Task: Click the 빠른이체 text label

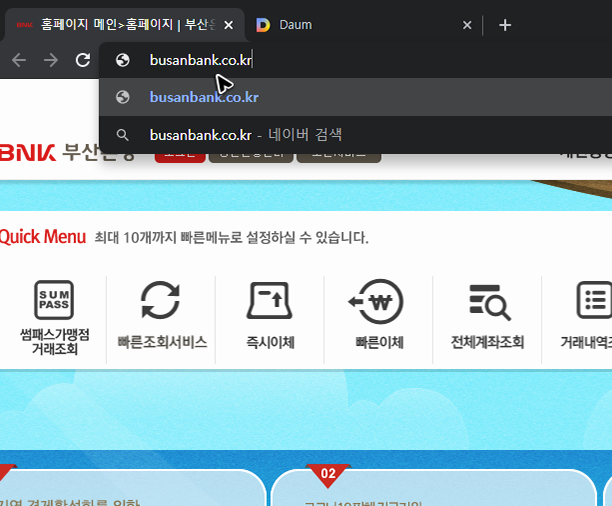Action: 379,342
